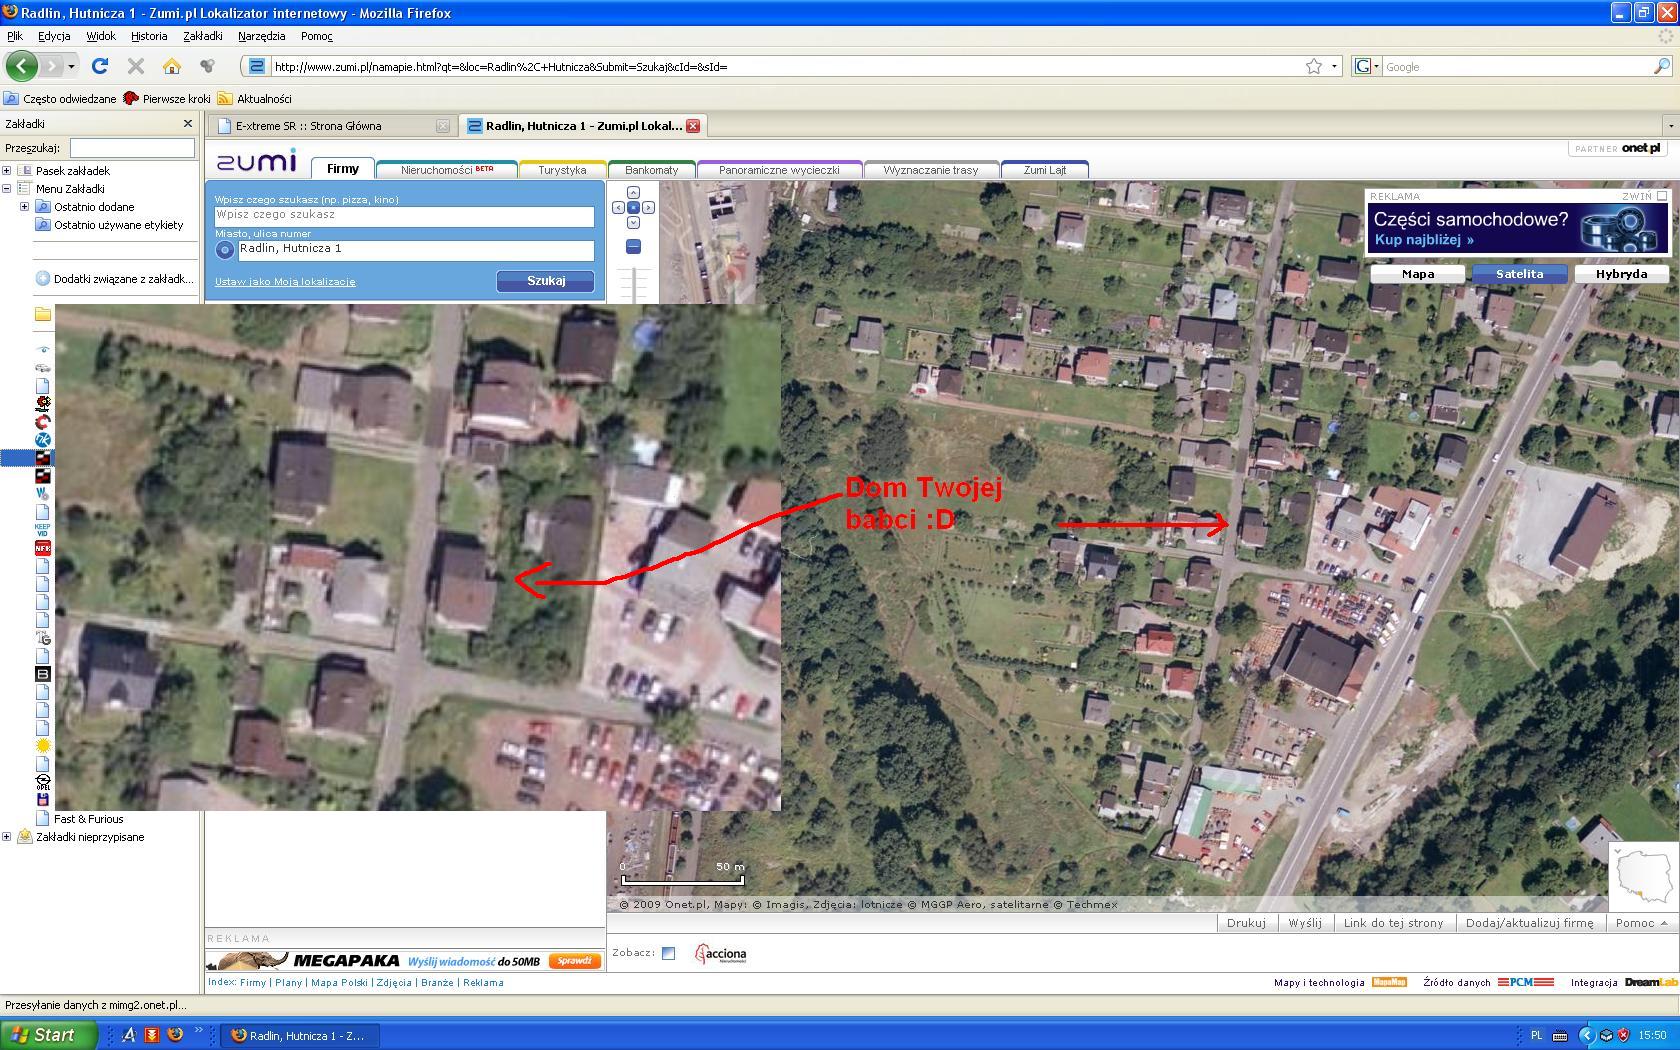Expand Pasek zakładek tree node
This screenshot has height=1050, width=1680.
tap(7, 171)
